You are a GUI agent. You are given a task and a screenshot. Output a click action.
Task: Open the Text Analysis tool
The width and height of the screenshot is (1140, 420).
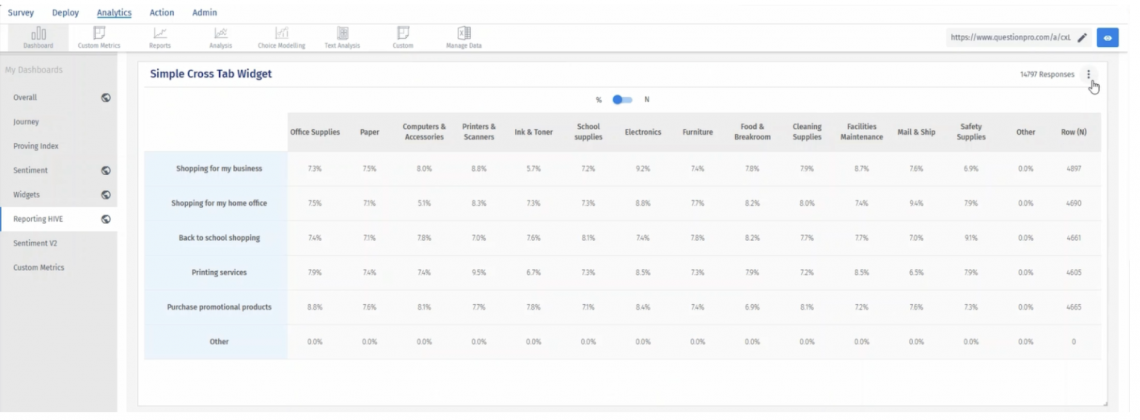click(x=343, y=37)
